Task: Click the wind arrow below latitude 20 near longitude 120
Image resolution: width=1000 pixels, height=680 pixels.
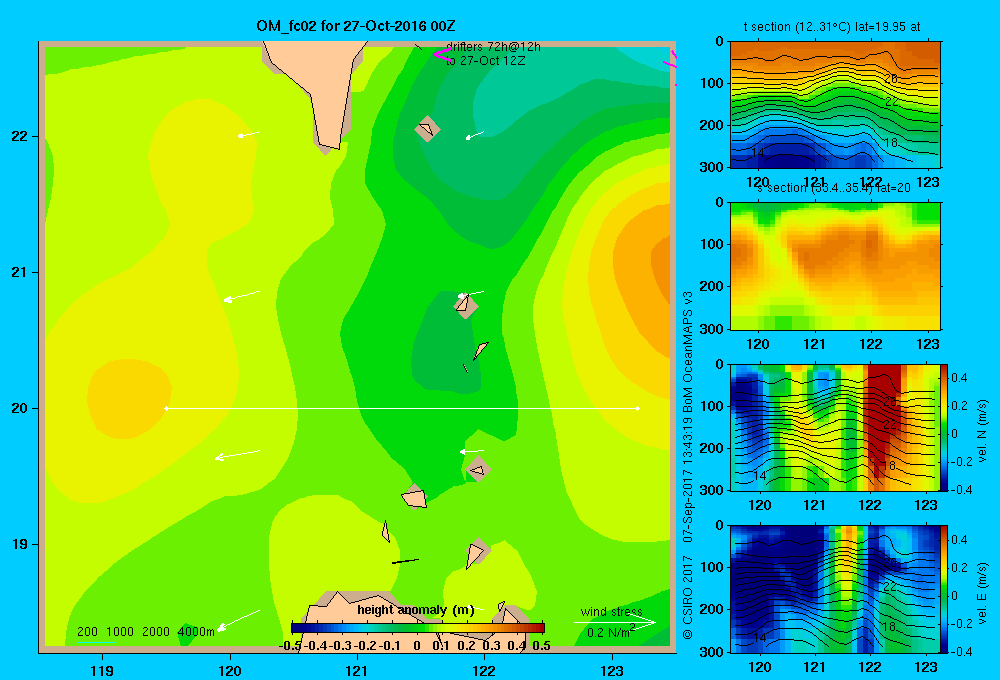Action: [x=237, y=455]
